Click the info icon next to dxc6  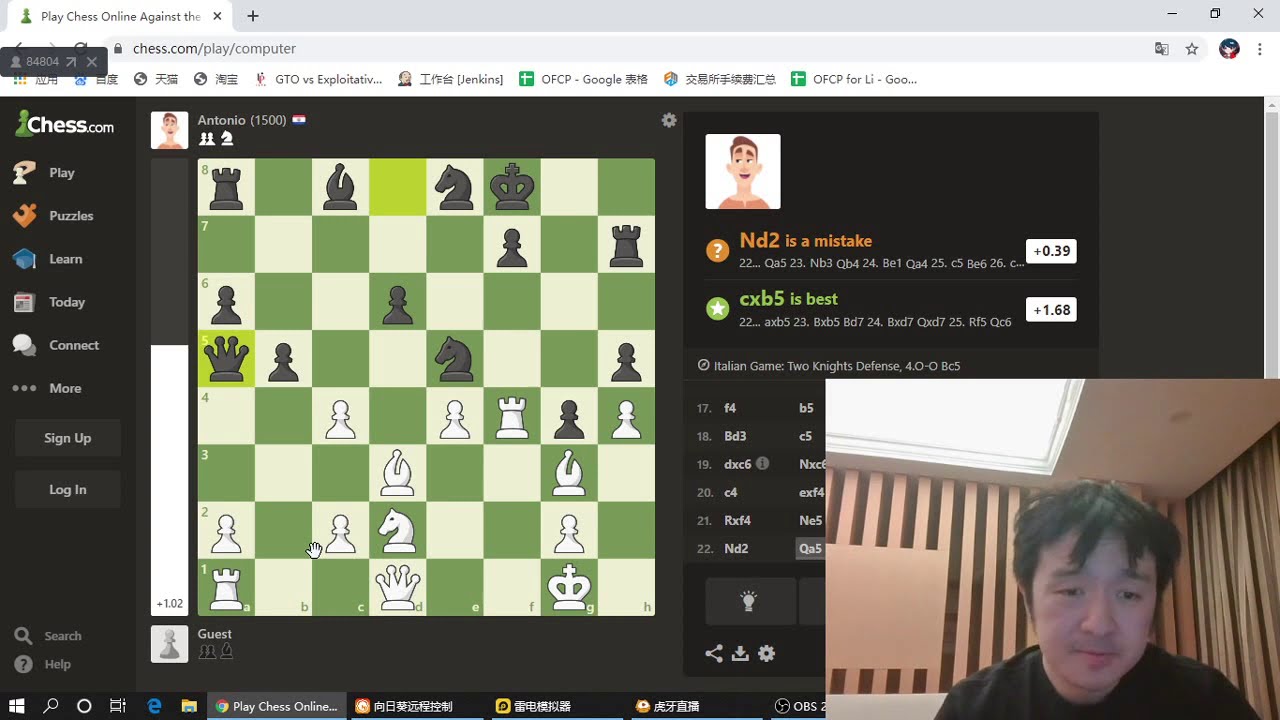point(762,464)
